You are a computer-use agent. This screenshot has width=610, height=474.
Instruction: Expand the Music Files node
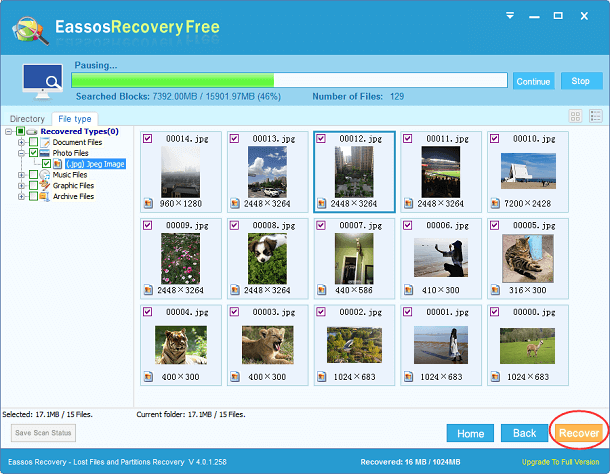(22, 175)
